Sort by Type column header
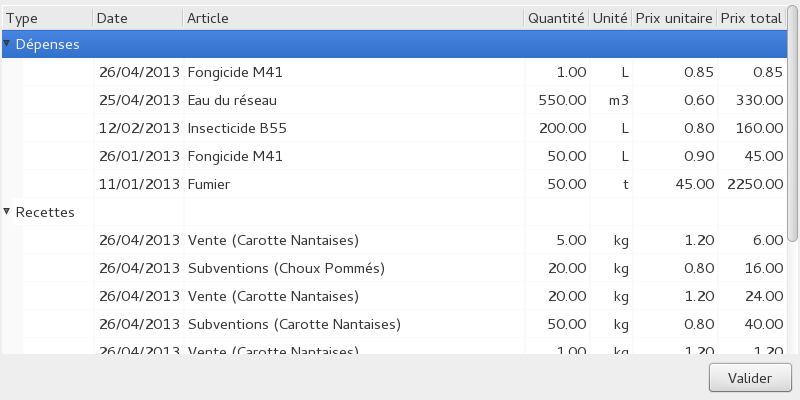The width and height of the screenshot is (800, 400). point(47,18)
